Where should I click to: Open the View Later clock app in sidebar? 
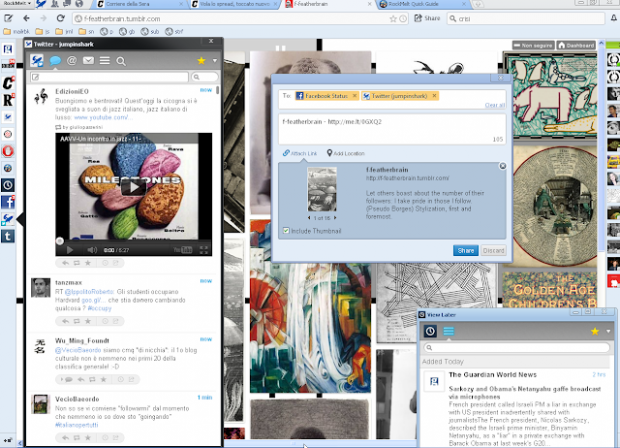tap(8, 185)
